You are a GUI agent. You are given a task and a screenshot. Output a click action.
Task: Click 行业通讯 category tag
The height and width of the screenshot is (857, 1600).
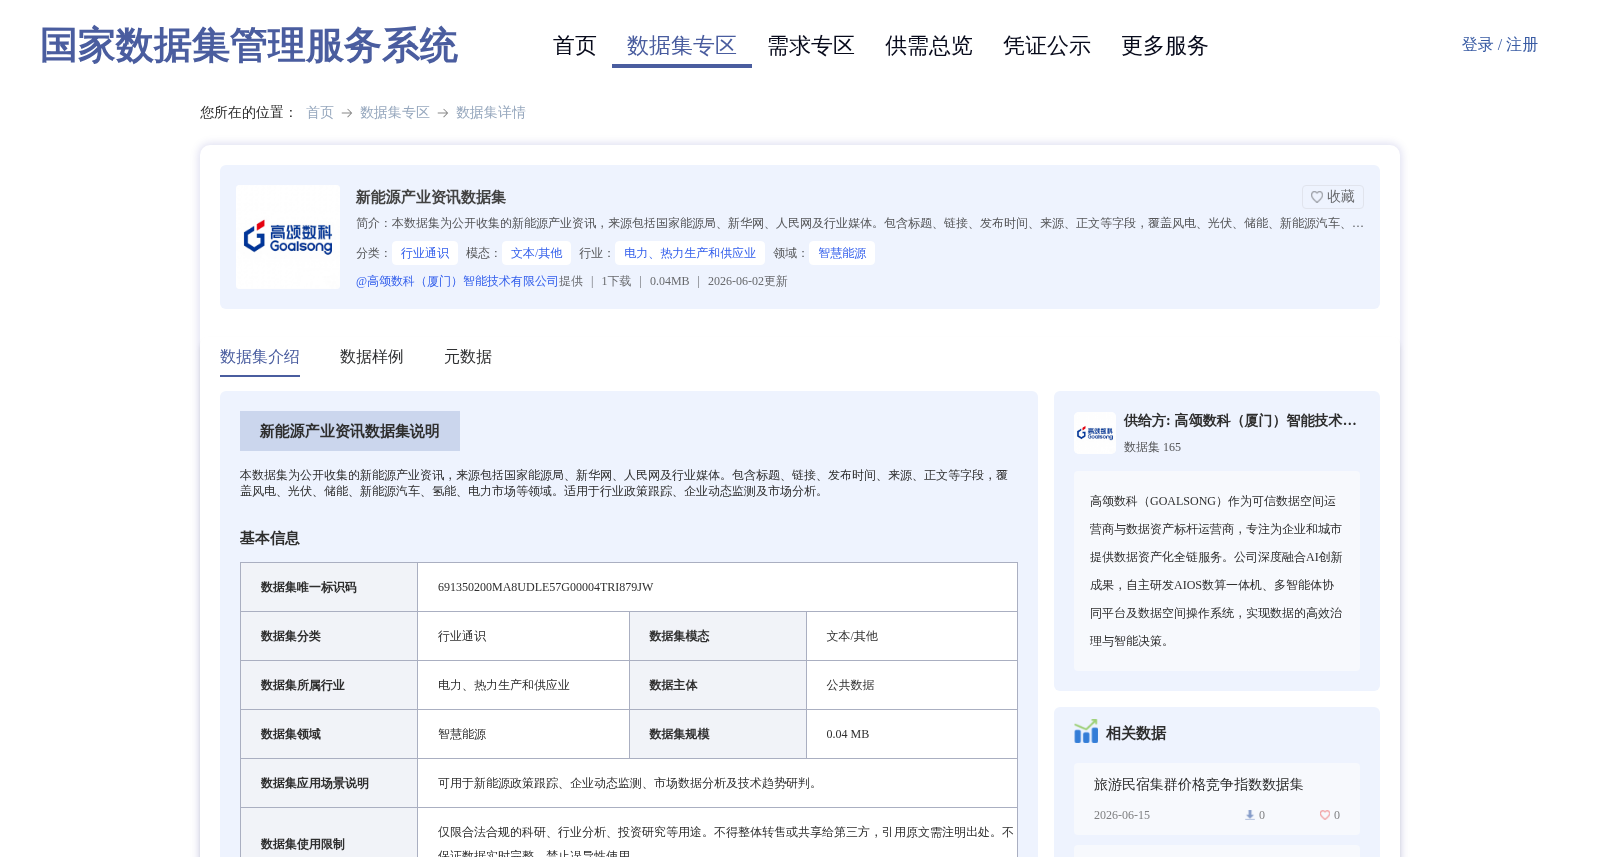pyautogui.click(x=425, y=253)
